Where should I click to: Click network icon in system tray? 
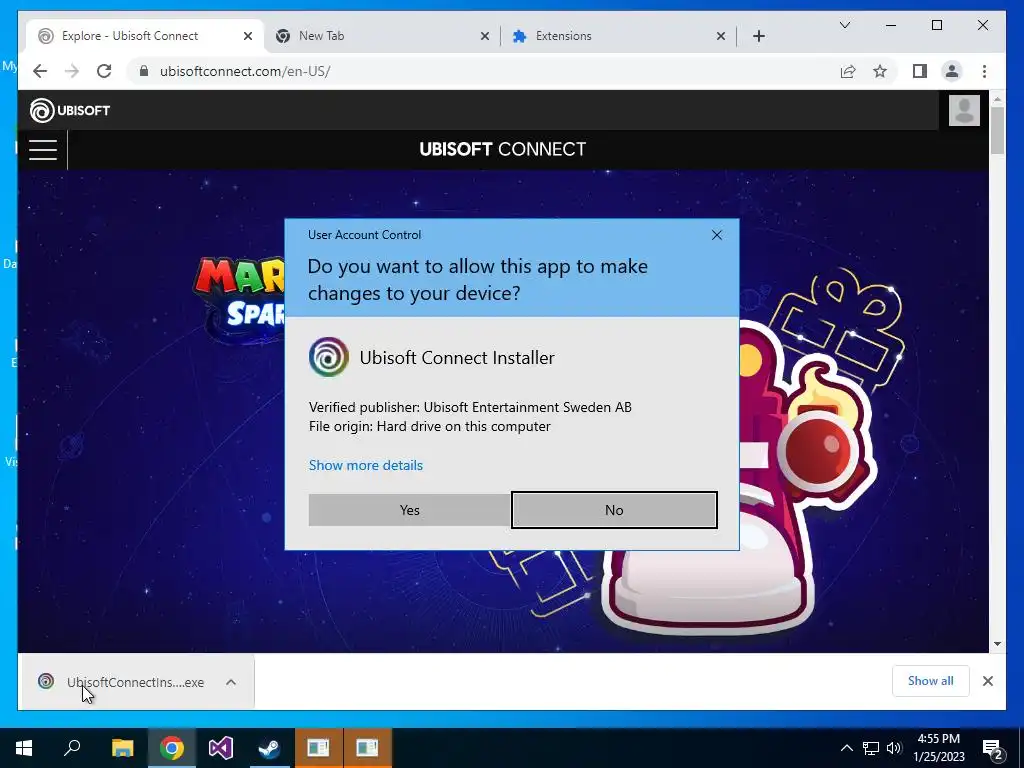pyautogui.click(x=871, y=748)
